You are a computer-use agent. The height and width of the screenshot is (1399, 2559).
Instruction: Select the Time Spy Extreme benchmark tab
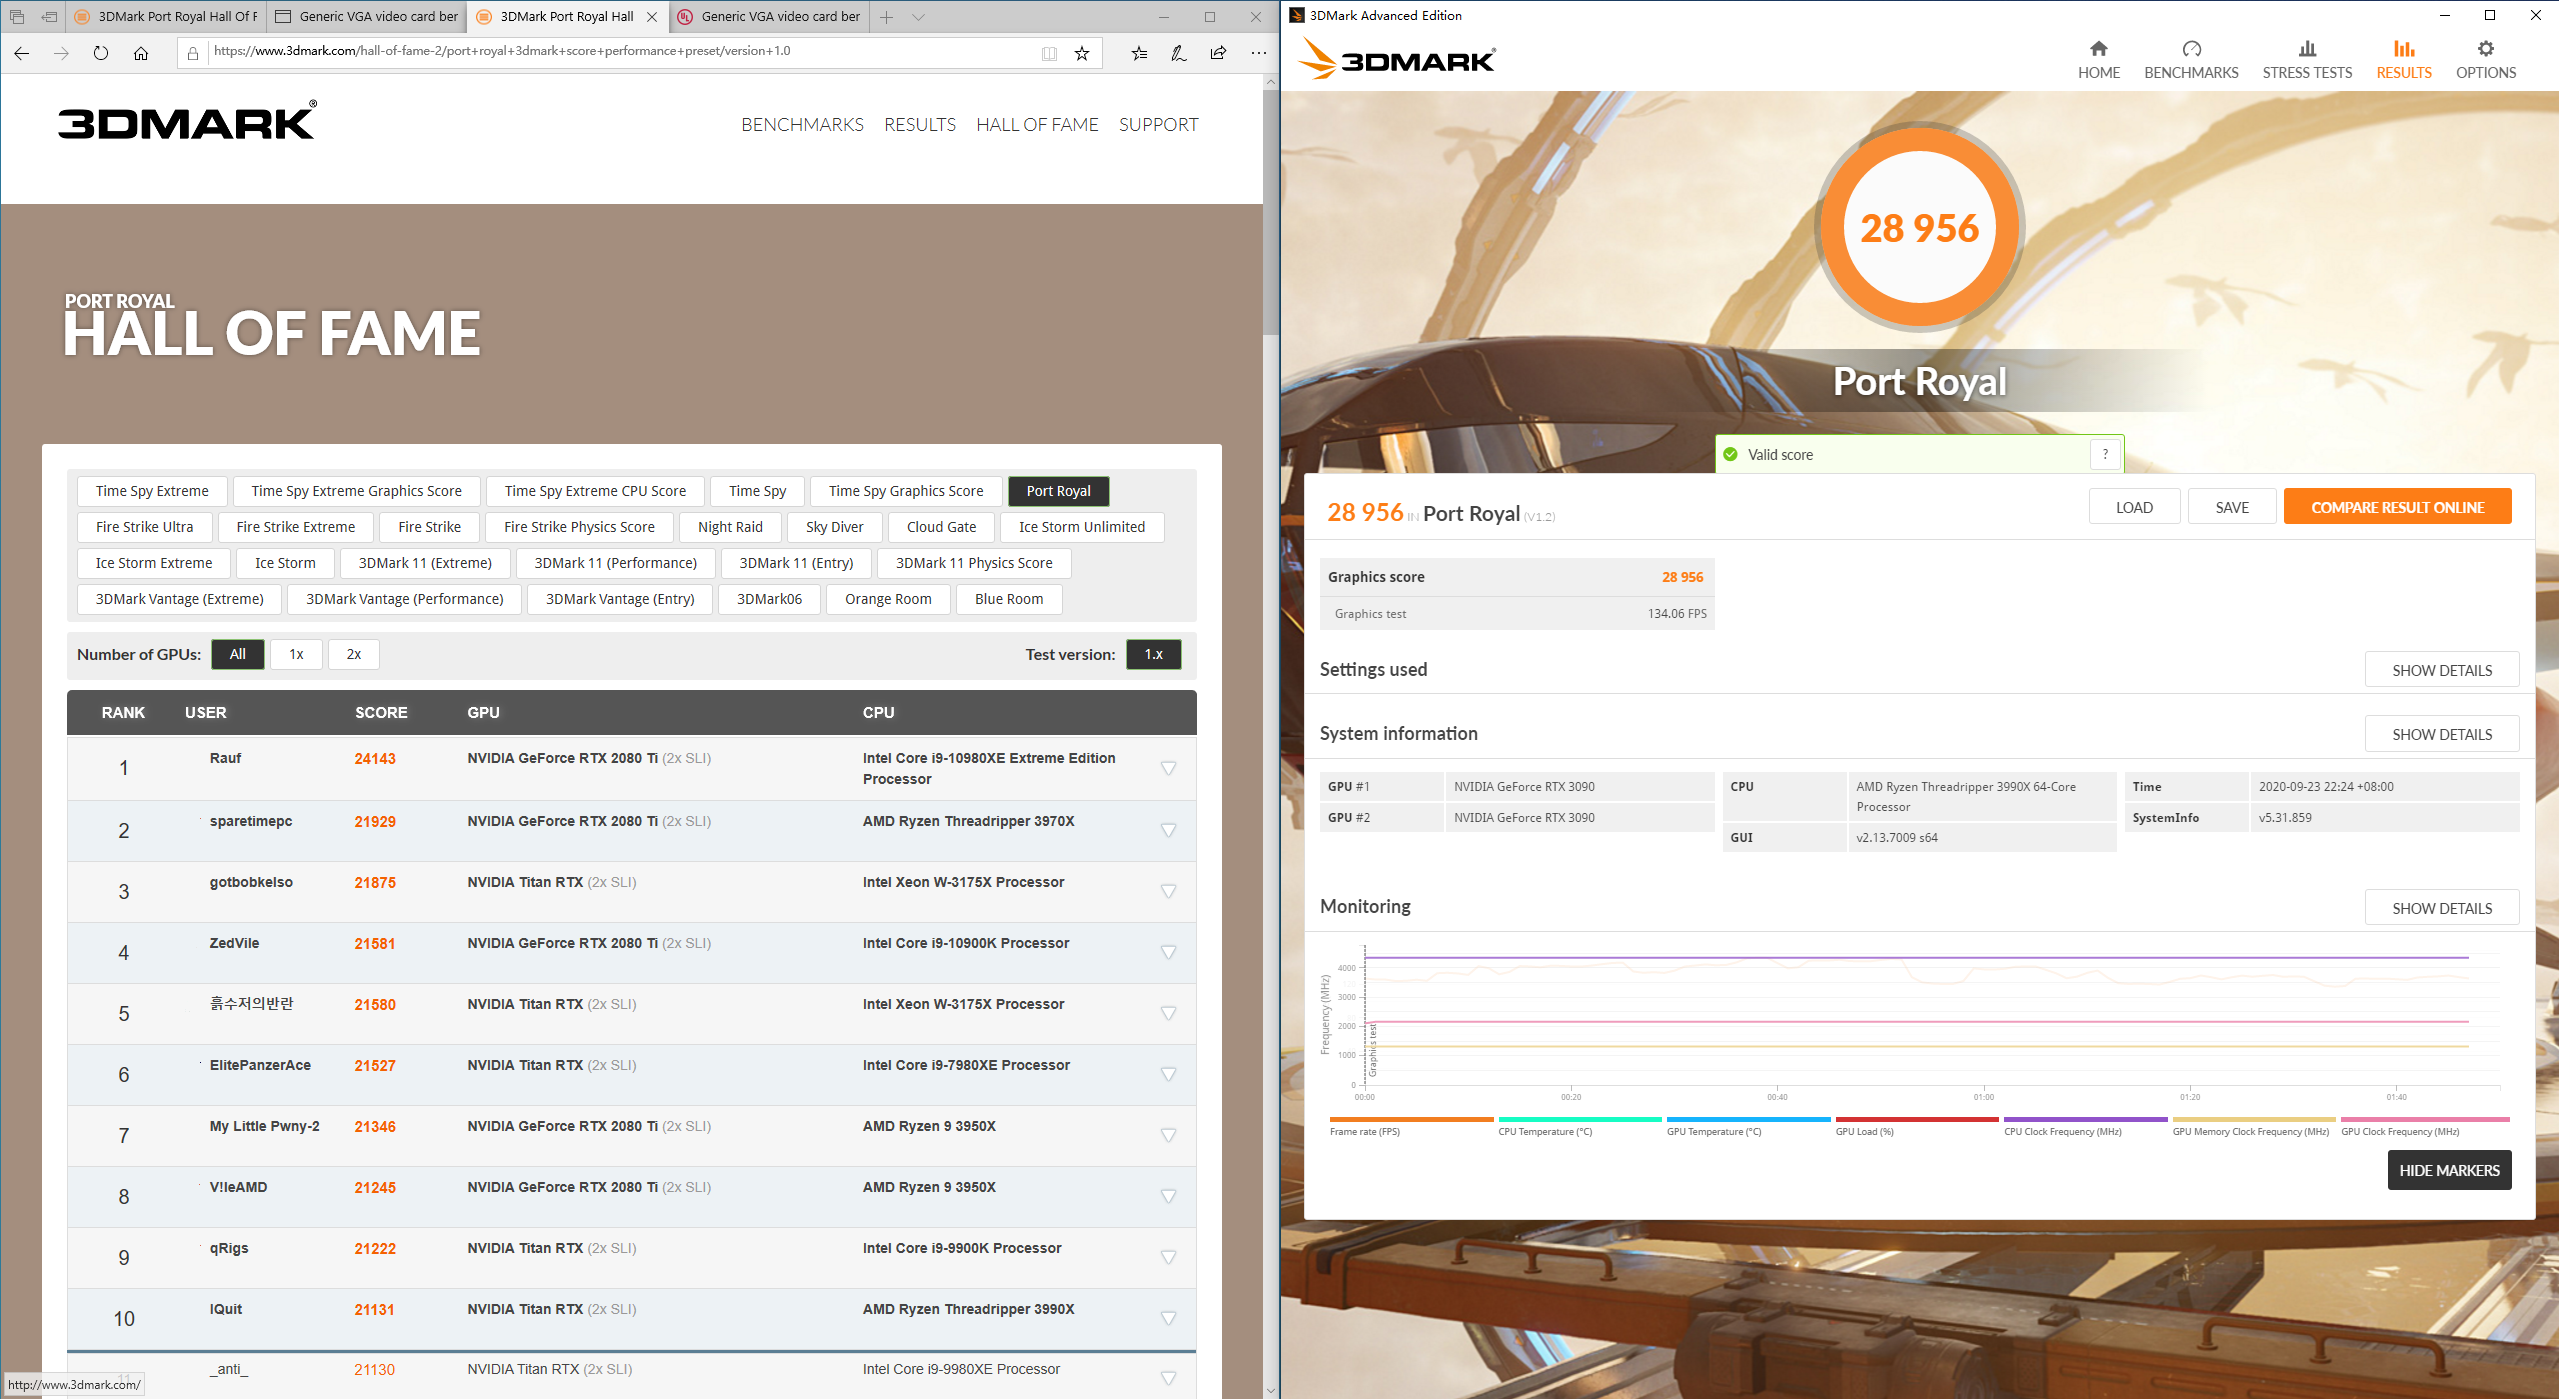pos(152,491)
